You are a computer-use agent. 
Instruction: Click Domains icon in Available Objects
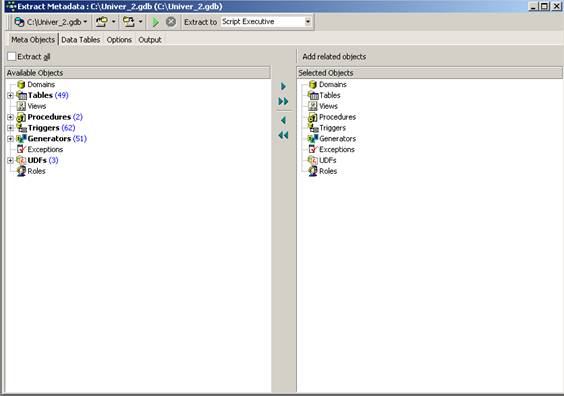coord(21,85)
